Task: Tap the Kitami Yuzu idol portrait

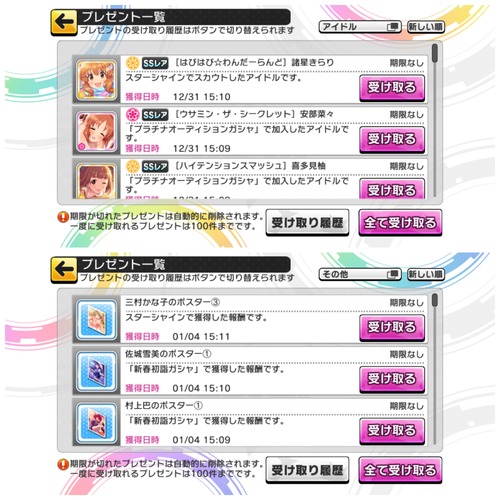Action: point(96,181)
